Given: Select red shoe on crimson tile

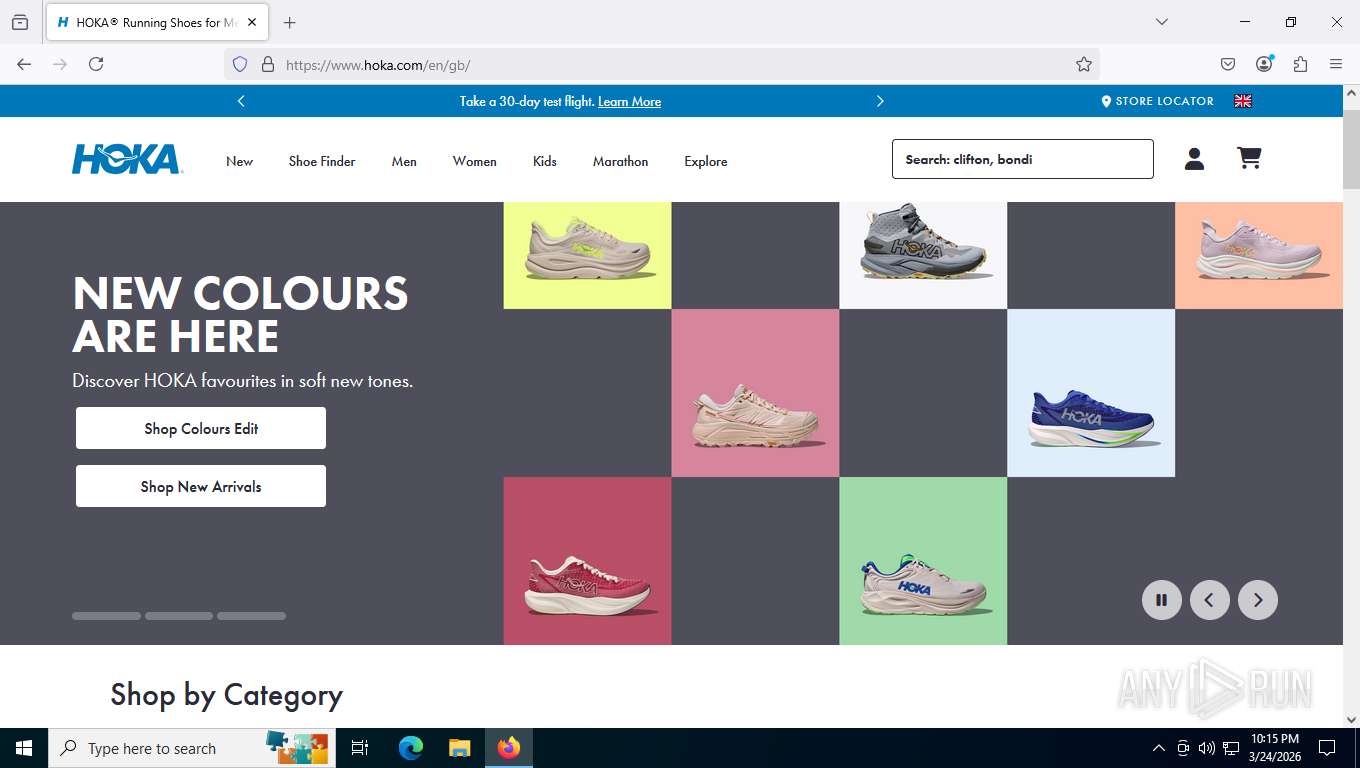Looking at the screenshot, I should coord(587,561).
